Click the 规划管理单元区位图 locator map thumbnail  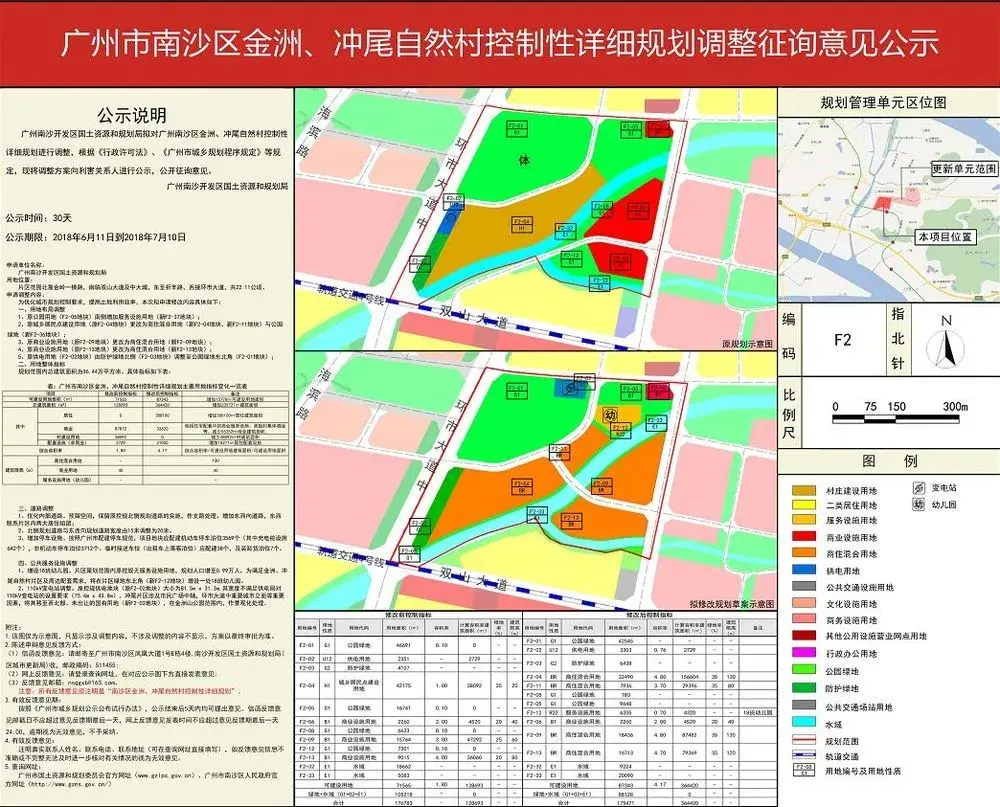click(x=889, y=209)
